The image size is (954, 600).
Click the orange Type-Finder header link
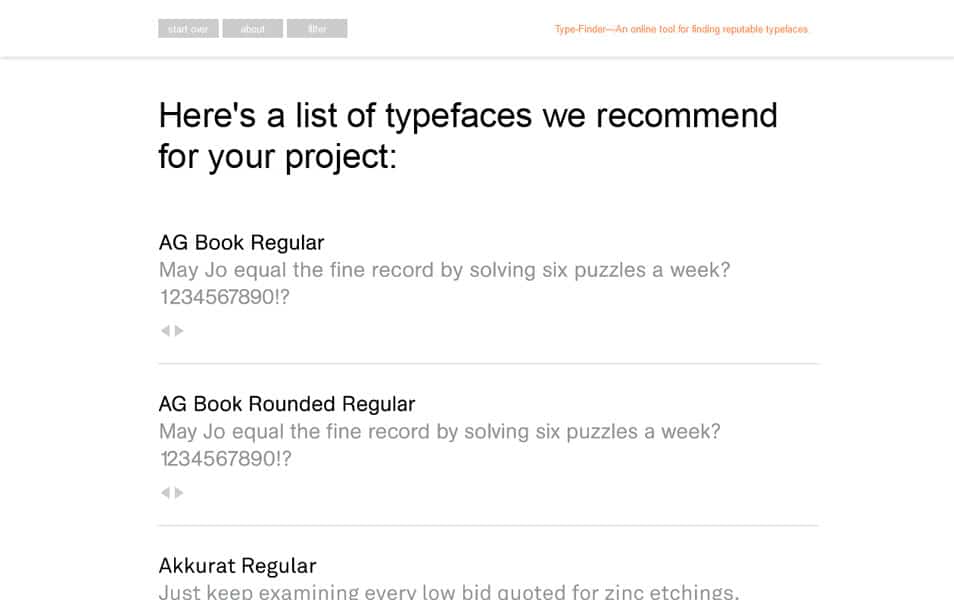click(x=681, y=29)
